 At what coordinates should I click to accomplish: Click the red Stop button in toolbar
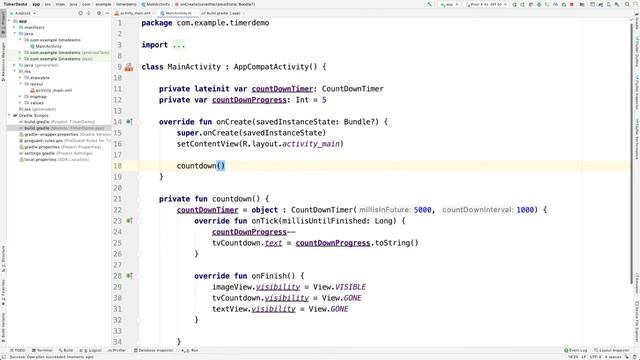click(572, 4)
